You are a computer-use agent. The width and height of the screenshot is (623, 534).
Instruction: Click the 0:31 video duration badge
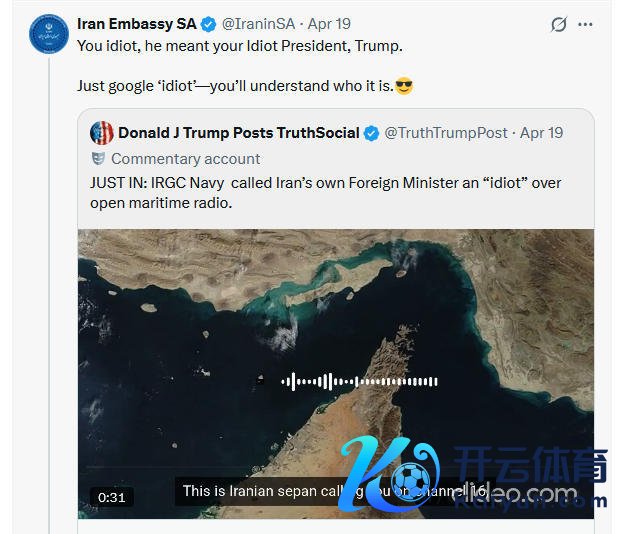(x=112, y=496)
